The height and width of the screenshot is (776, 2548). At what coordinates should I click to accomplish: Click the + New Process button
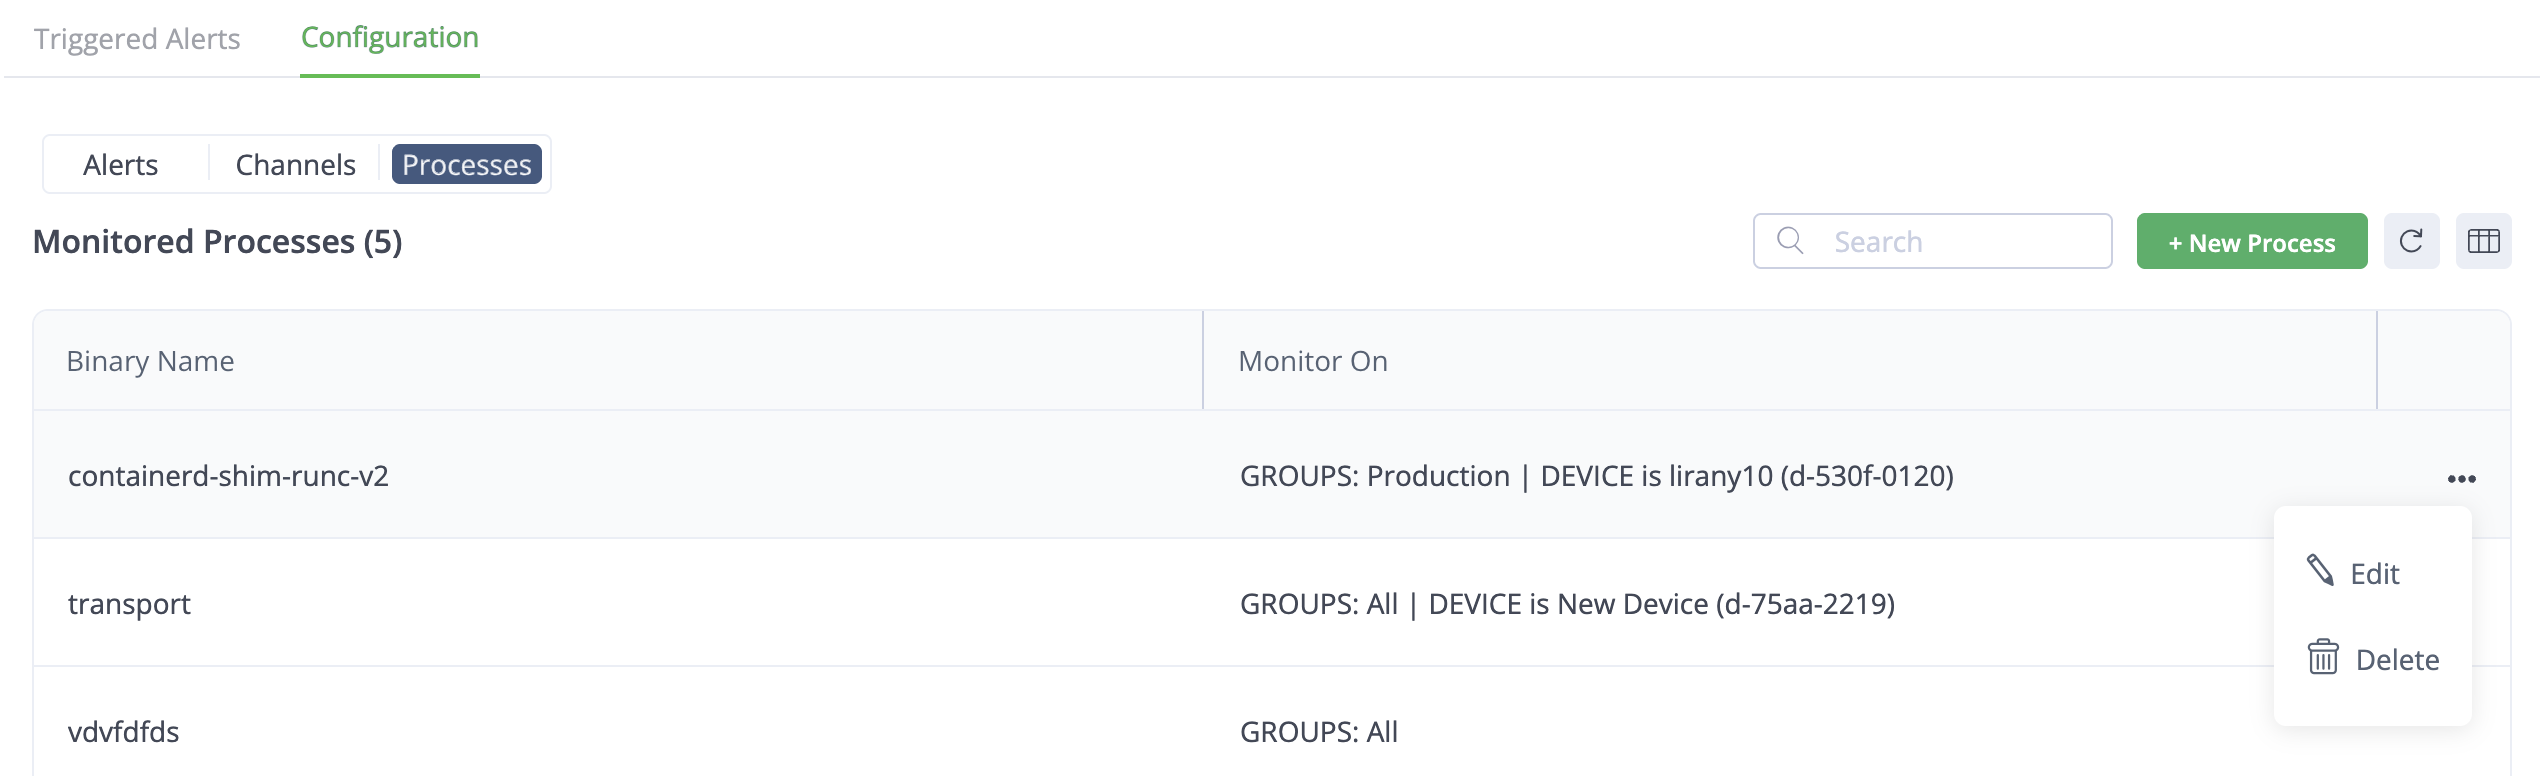(2251, 242)
